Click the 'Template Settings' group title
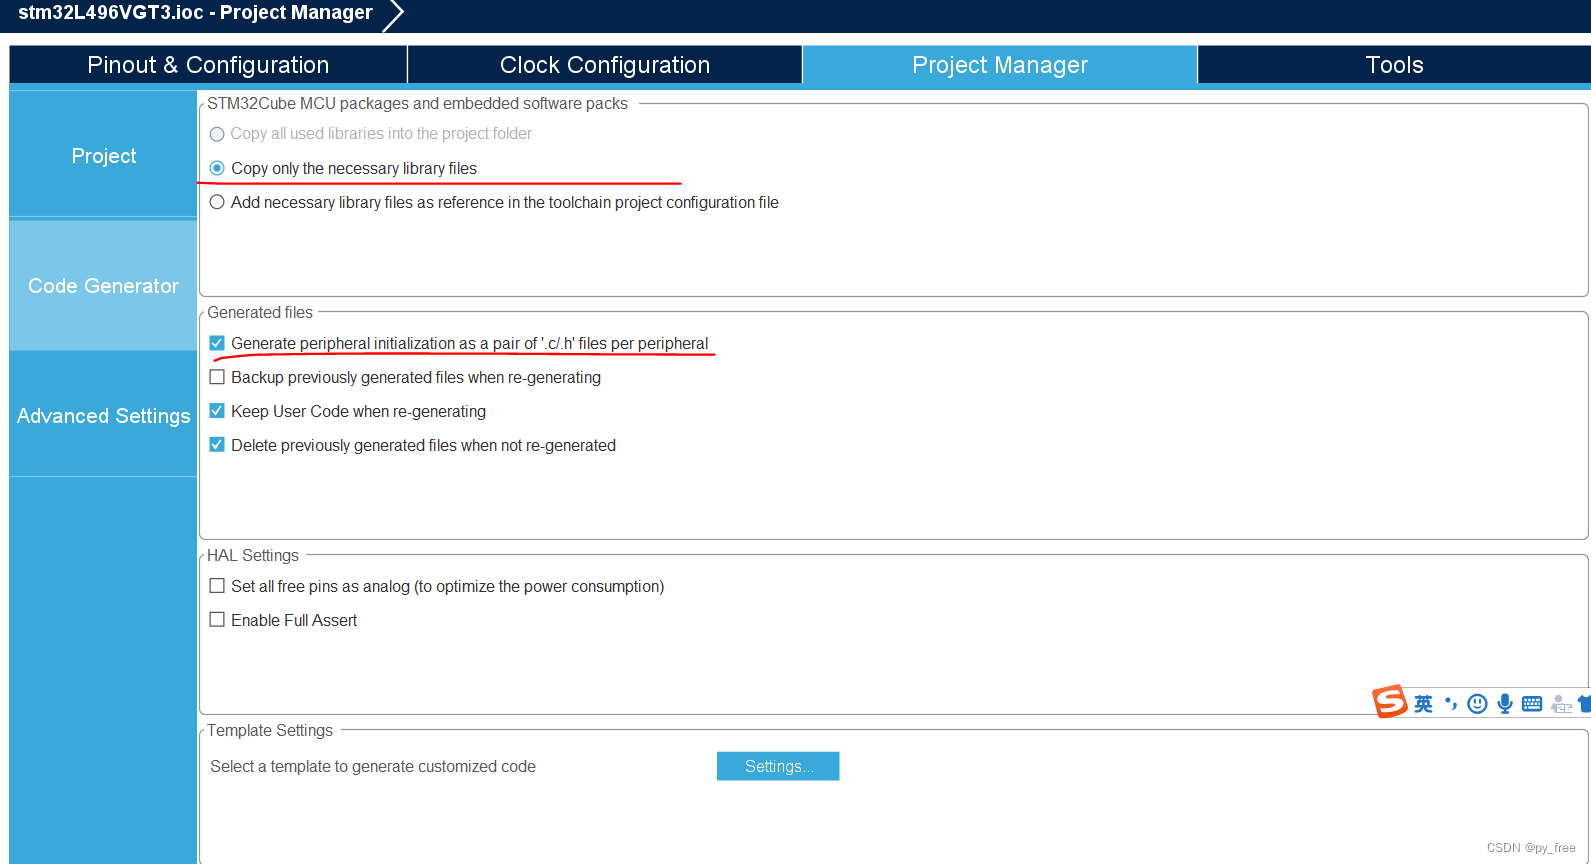 coord(270,730)
